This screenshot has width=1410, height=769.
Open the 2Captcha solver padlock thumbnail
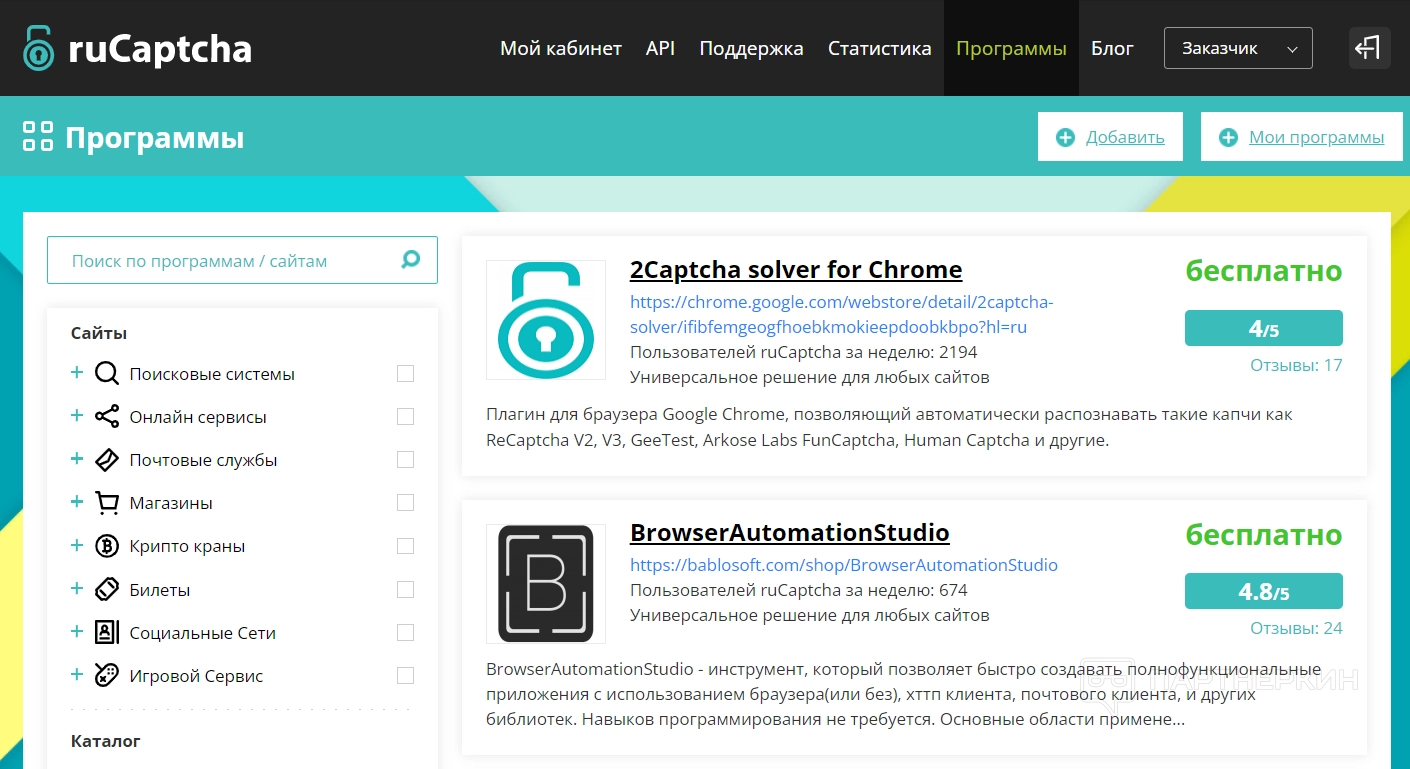[546, 320]
